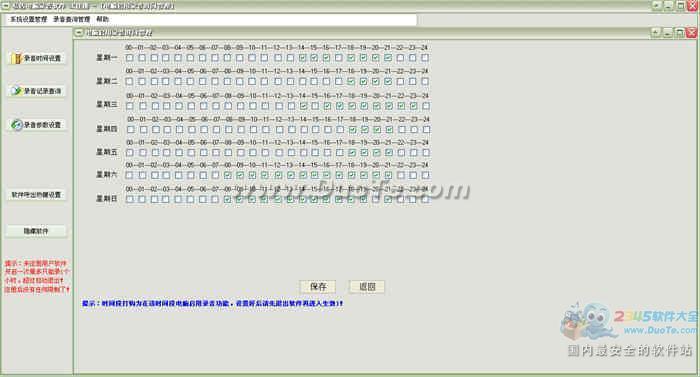Image resolution: width=700 pixels, height=377 pixels.
Task: Check the last checkbox in the 星期五 row
Action: pos(426,152)
